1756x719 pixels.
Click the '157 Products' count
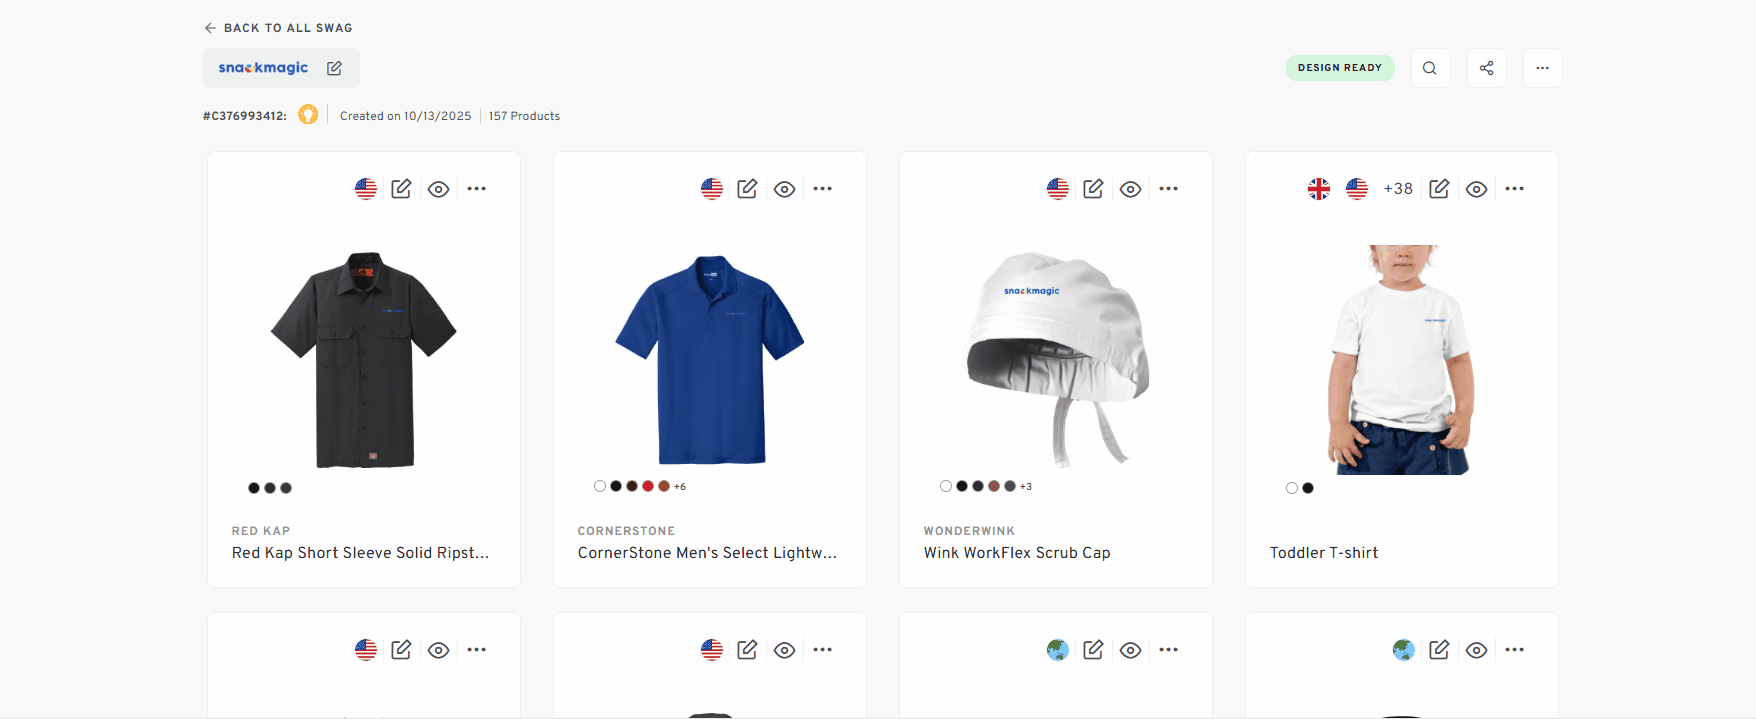click(x=524, y=116)
